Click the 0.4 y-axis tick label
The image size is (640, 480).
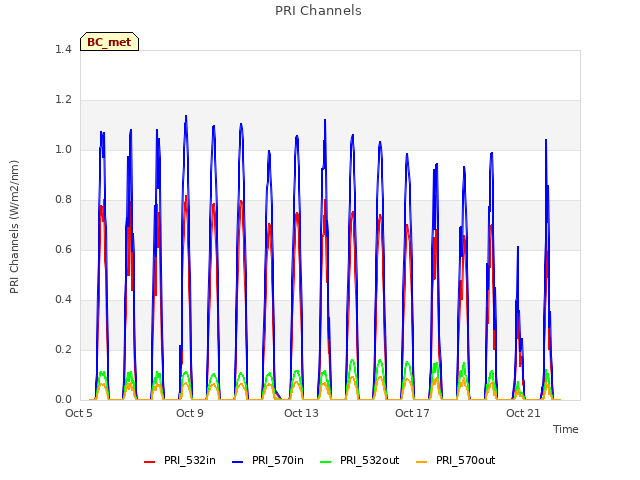coord(63,300)
